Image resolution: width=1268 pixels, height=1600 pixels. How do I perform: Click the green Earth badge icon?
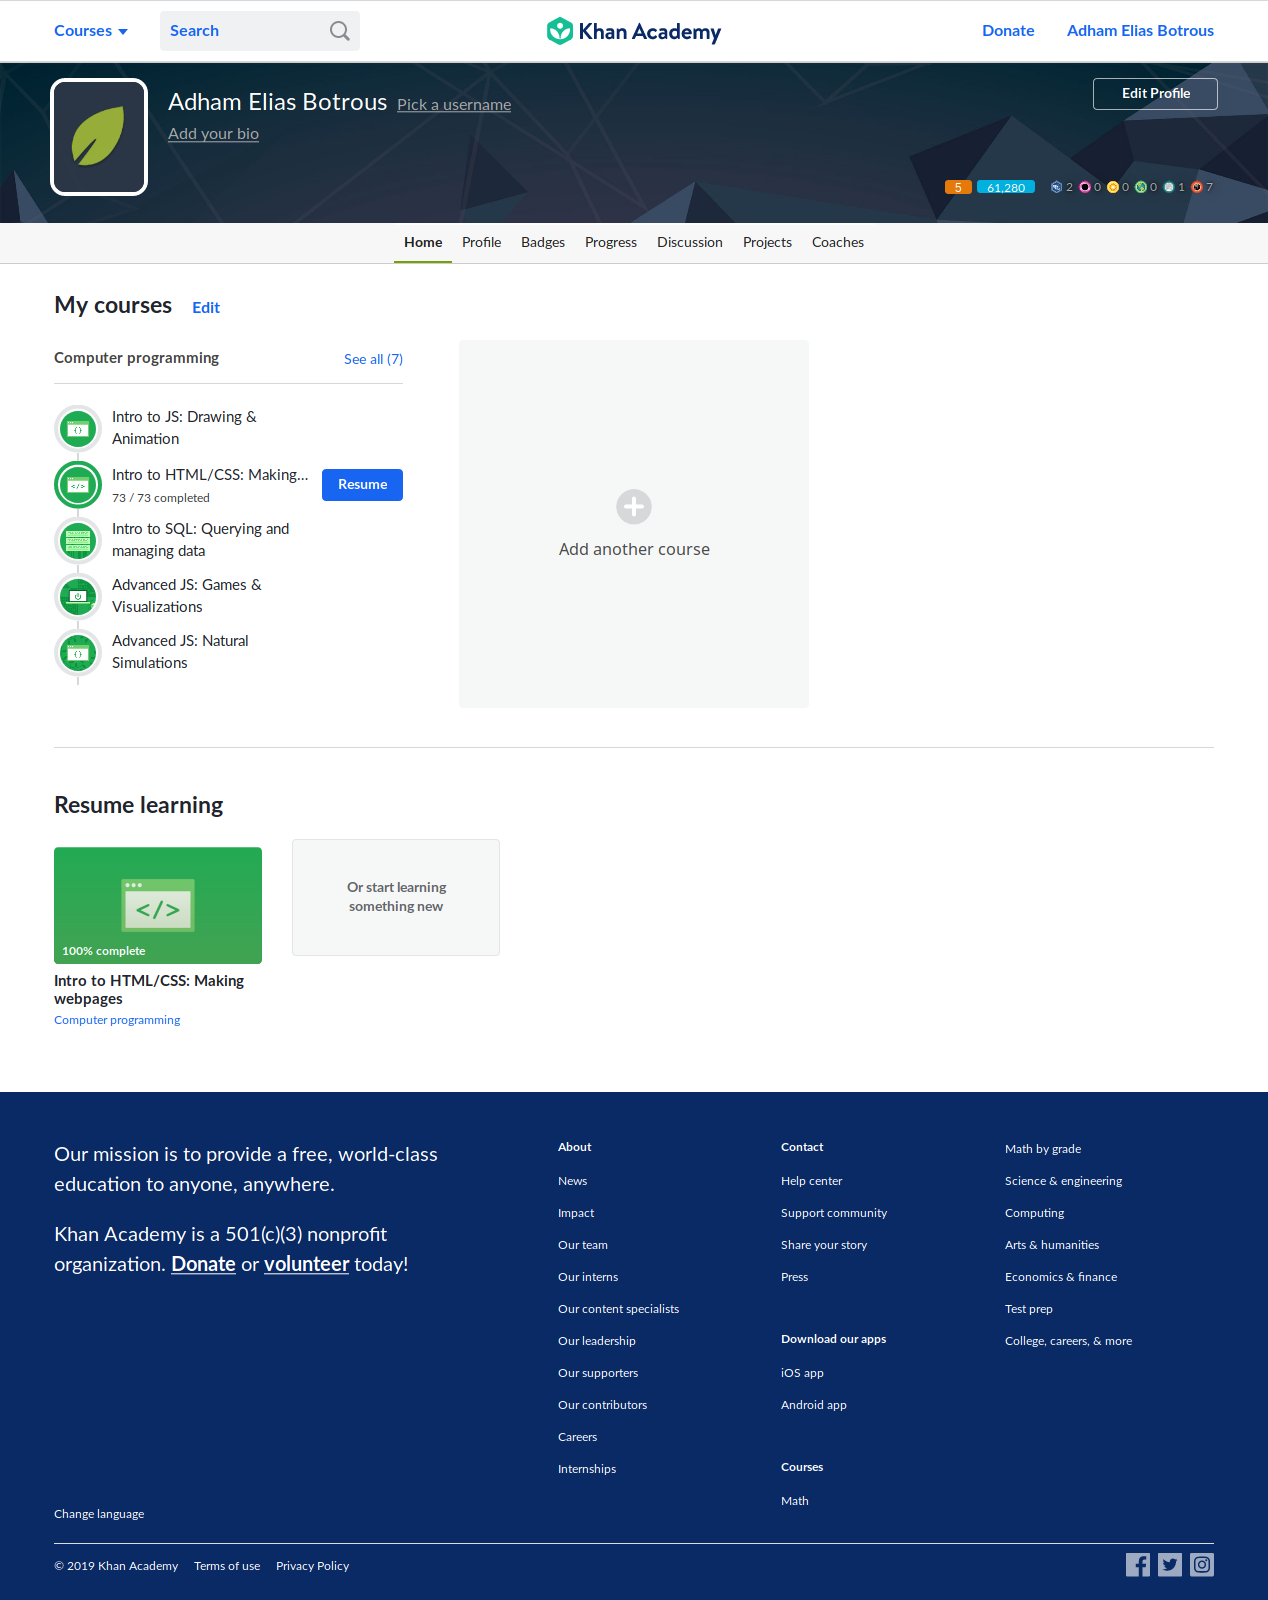point(1140,187)
